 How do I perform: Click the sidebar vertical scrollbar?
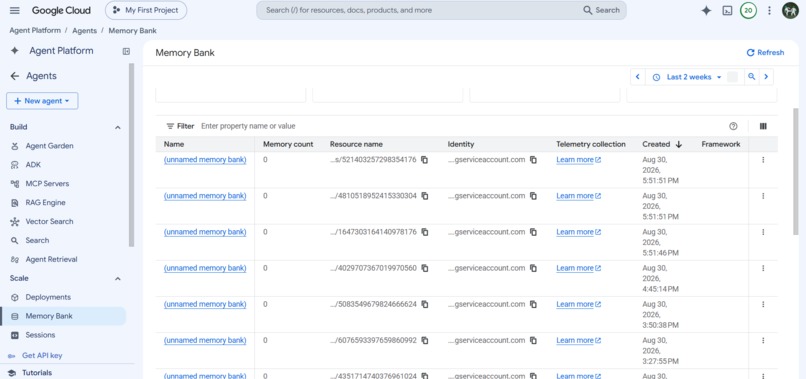coord(132,154)
